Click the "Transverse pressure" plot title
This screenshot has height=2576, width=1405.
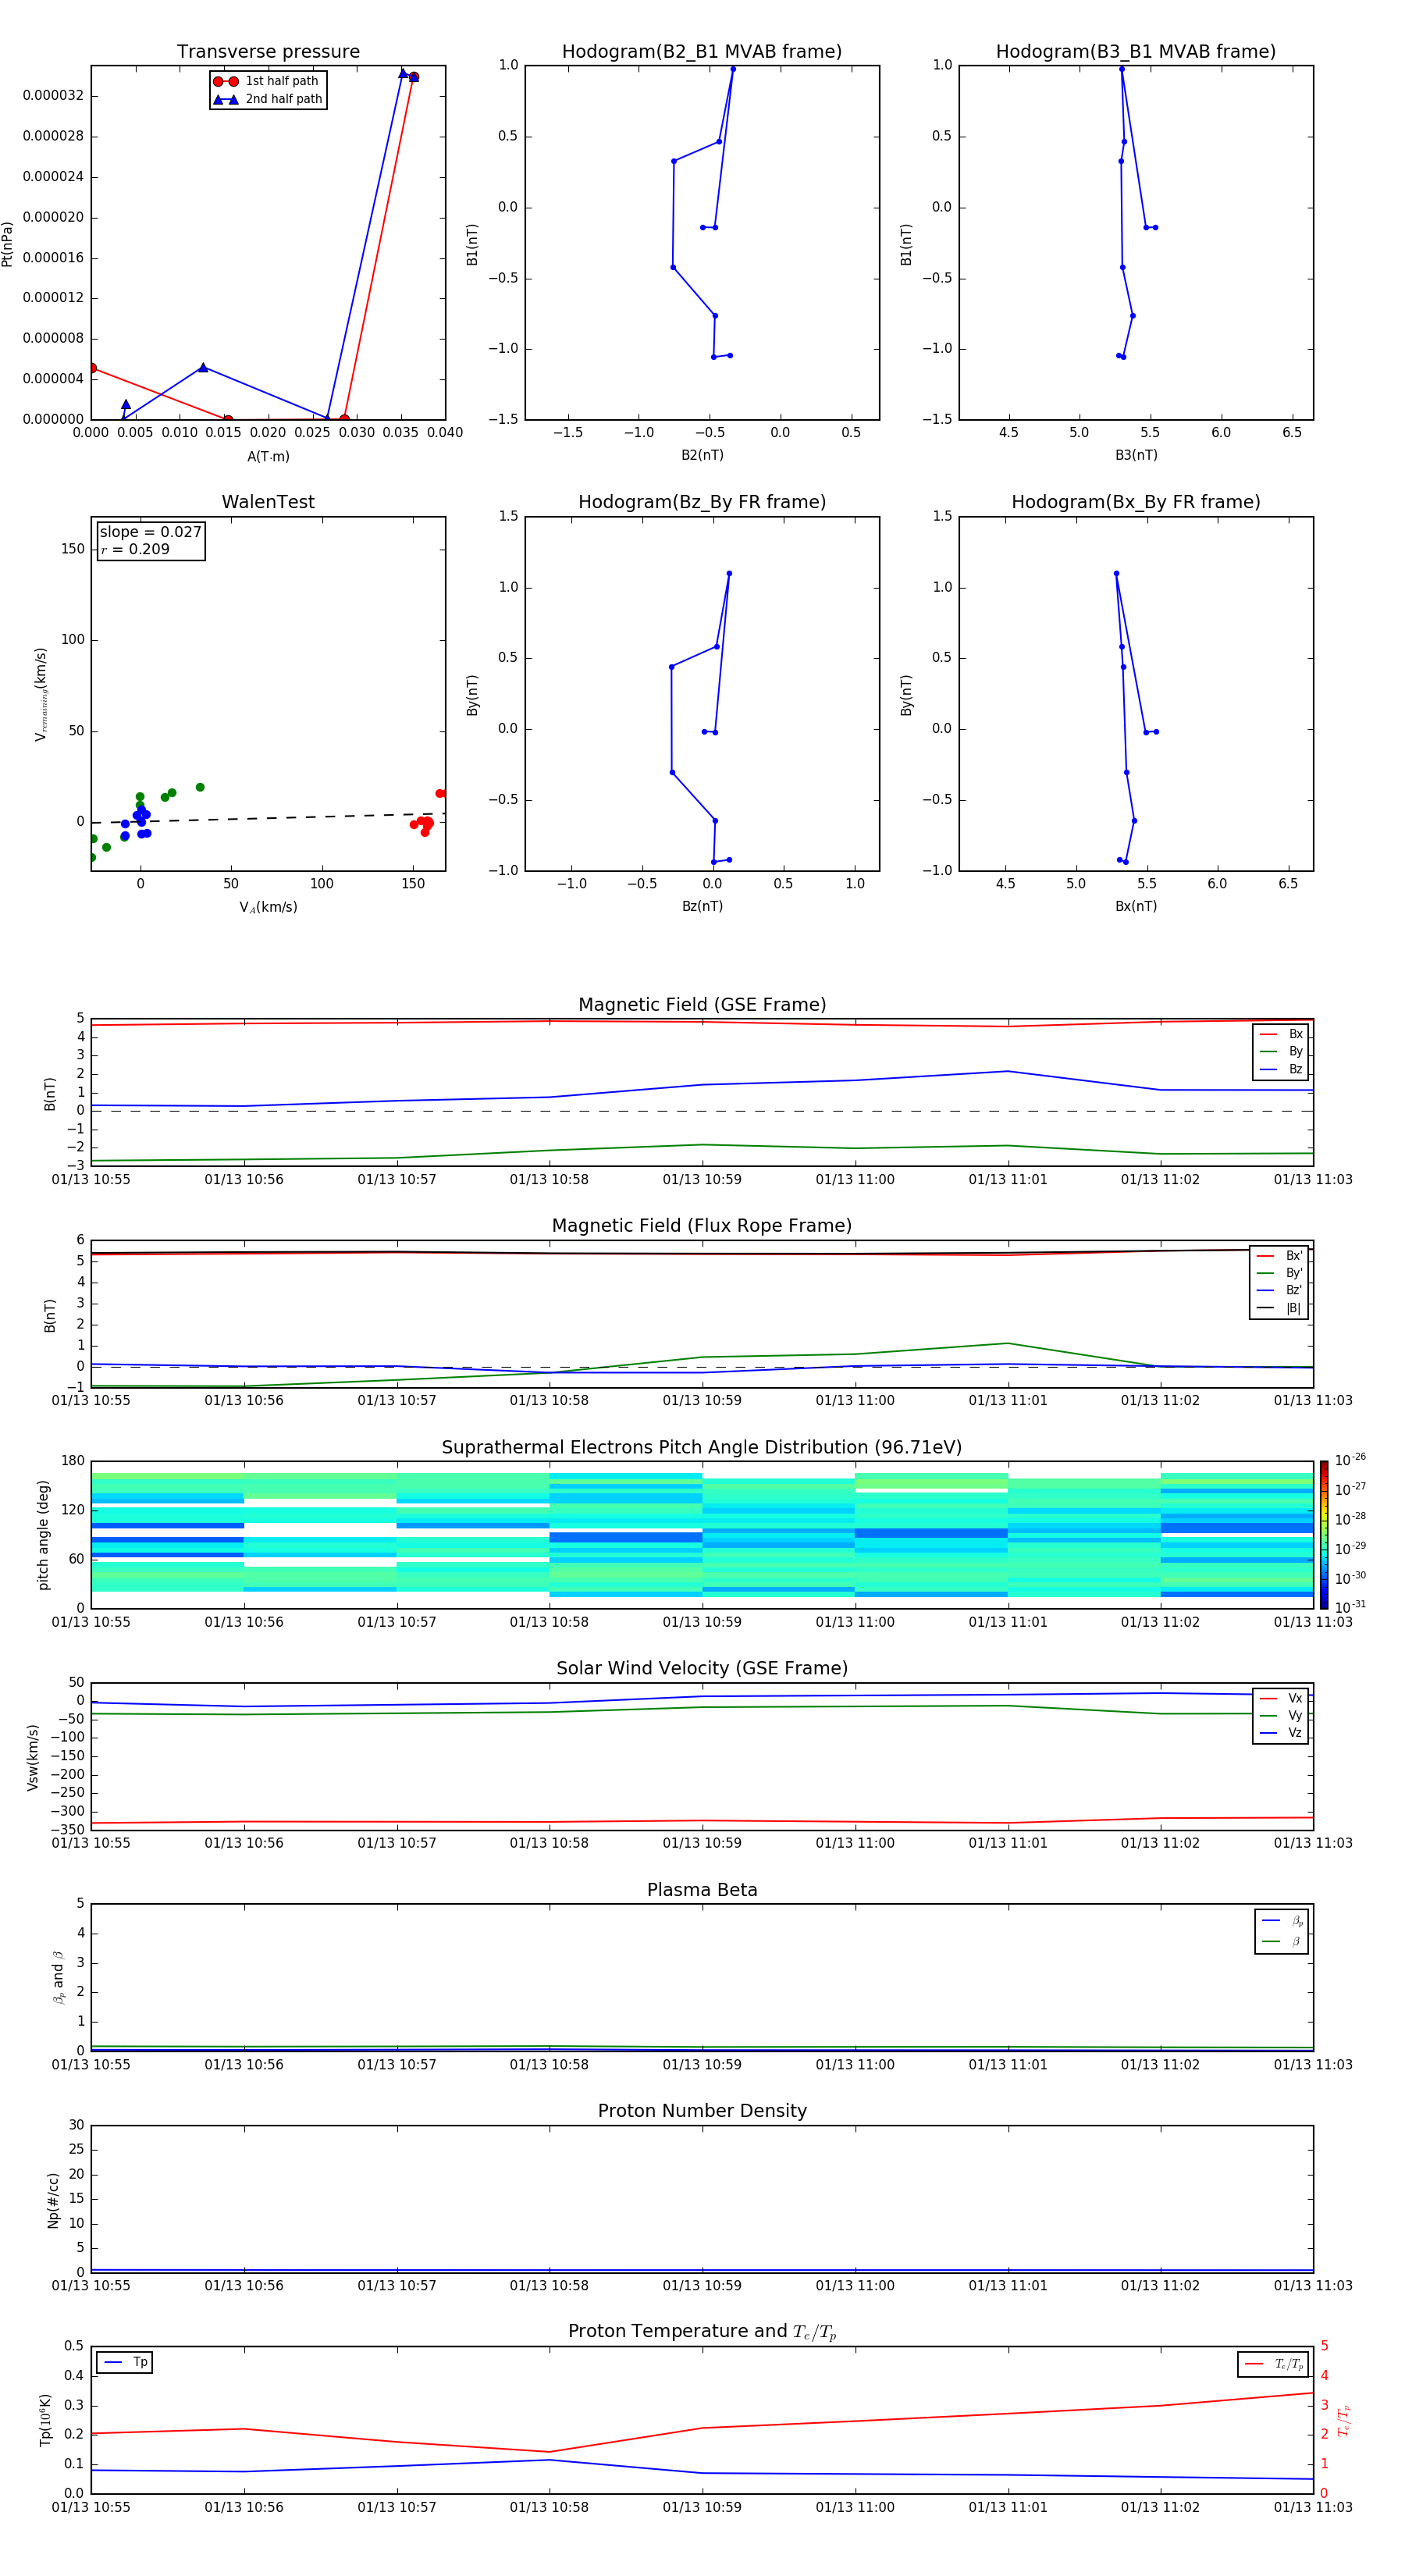[x=268, y=52]
